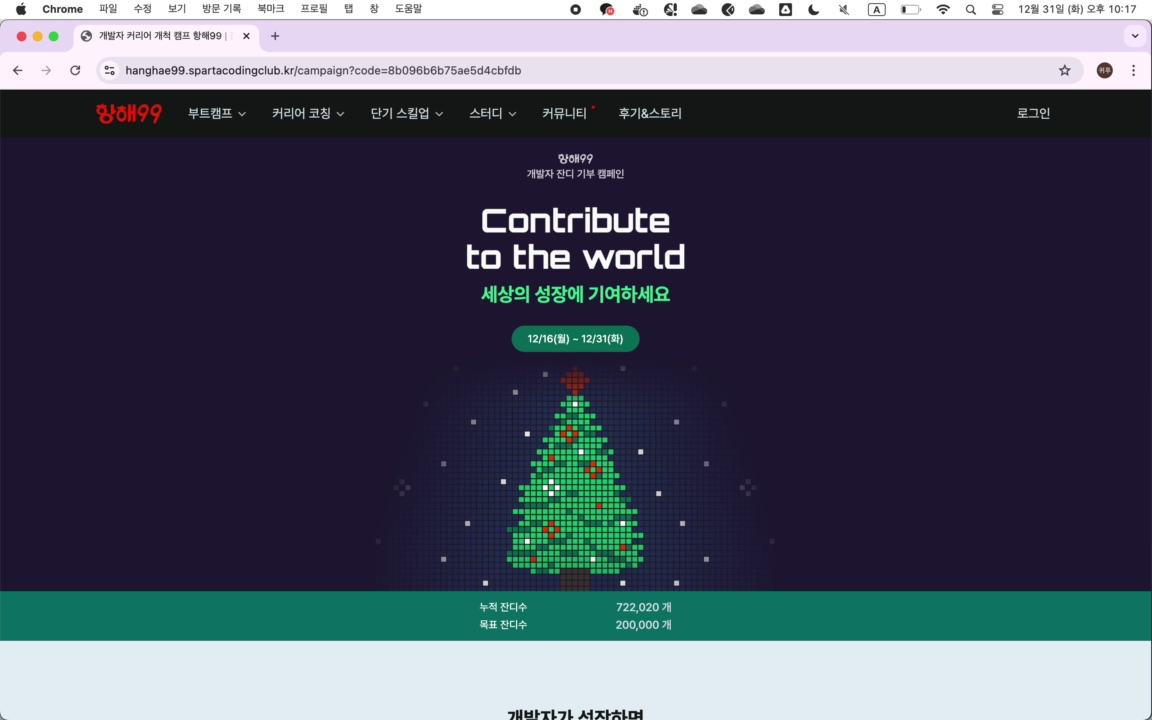This screenshot has width=1152, height=720.
Task: Open Wi-Fi status menu
Action: [x=943, y=10]
